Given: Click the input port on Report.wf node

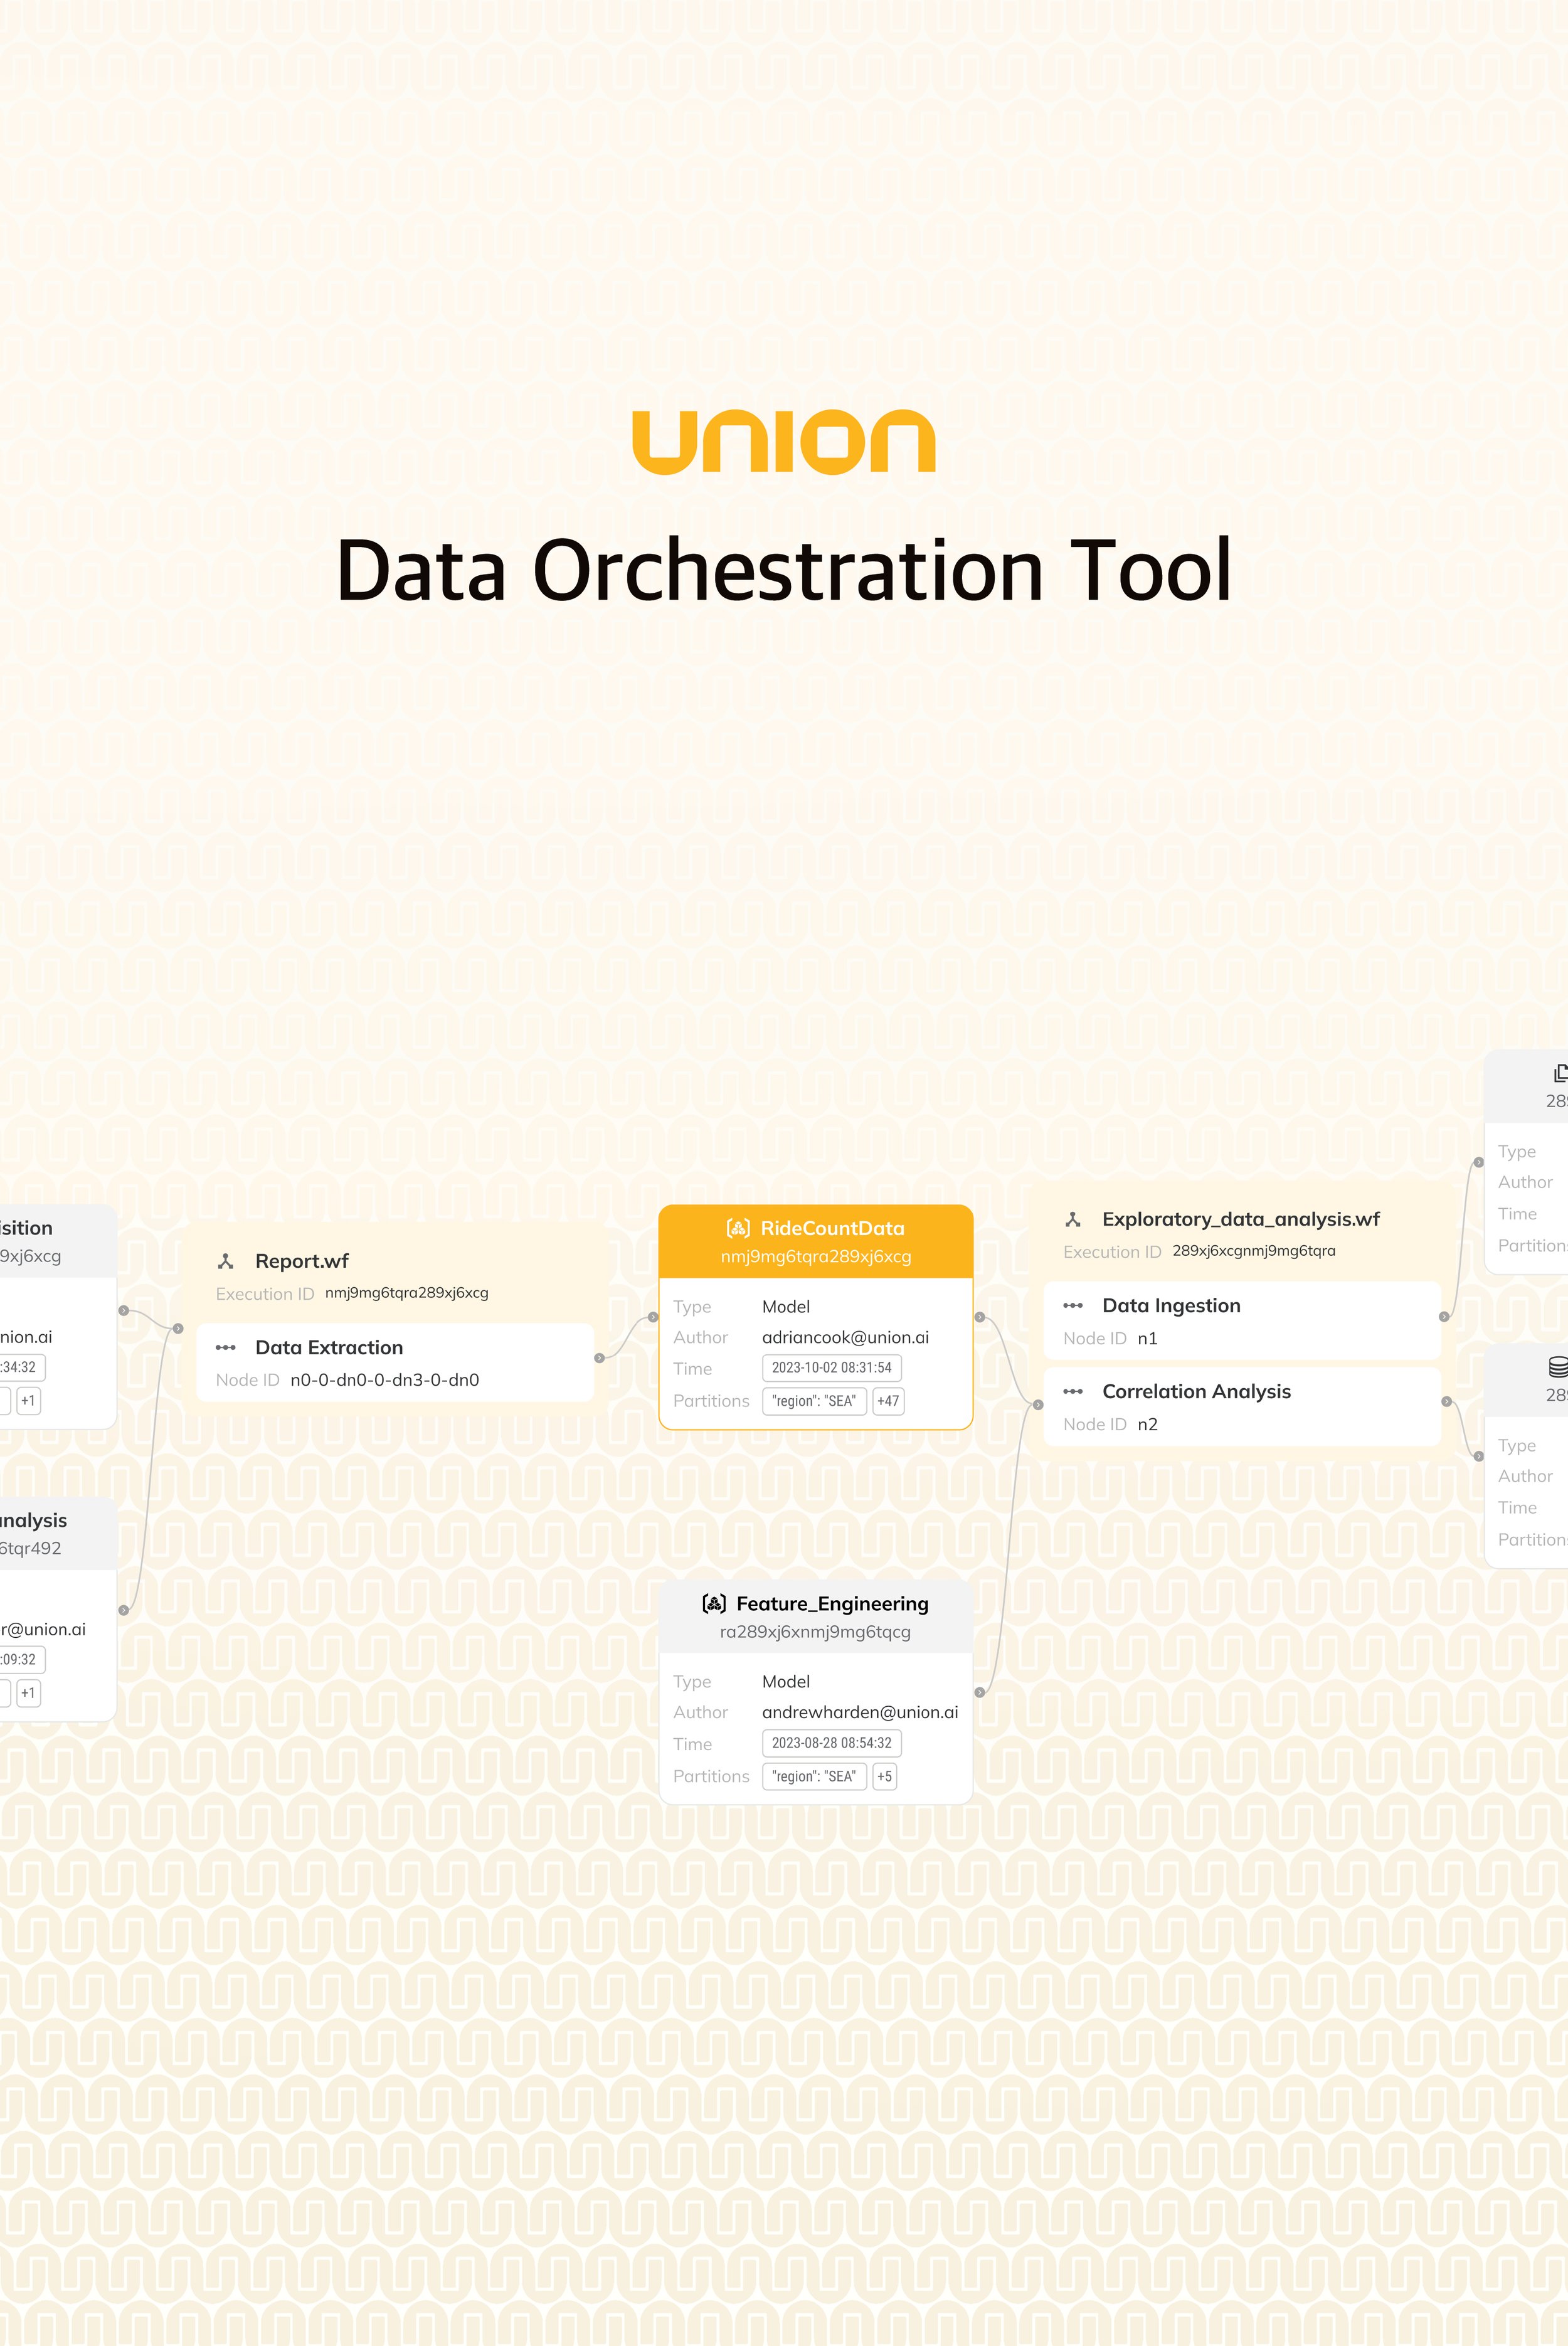Looking at the screenshot, I should click(178, 1328).
